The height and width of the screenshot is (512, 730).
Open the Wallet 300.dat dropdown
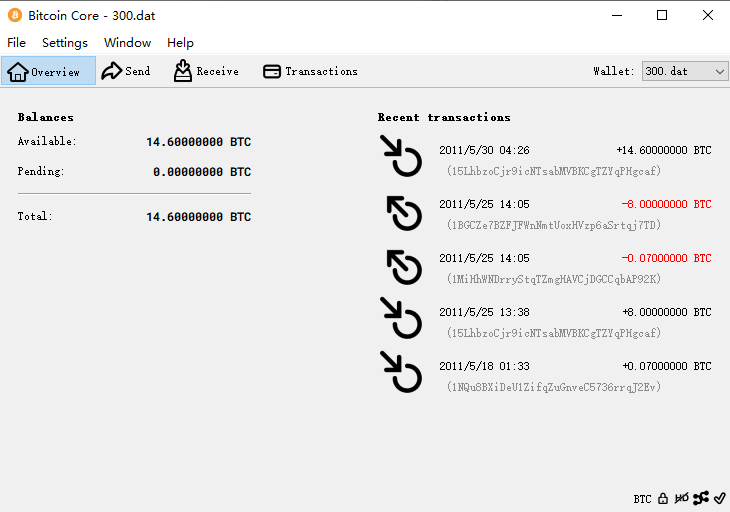pyautogui.click(x=685, y=71)
